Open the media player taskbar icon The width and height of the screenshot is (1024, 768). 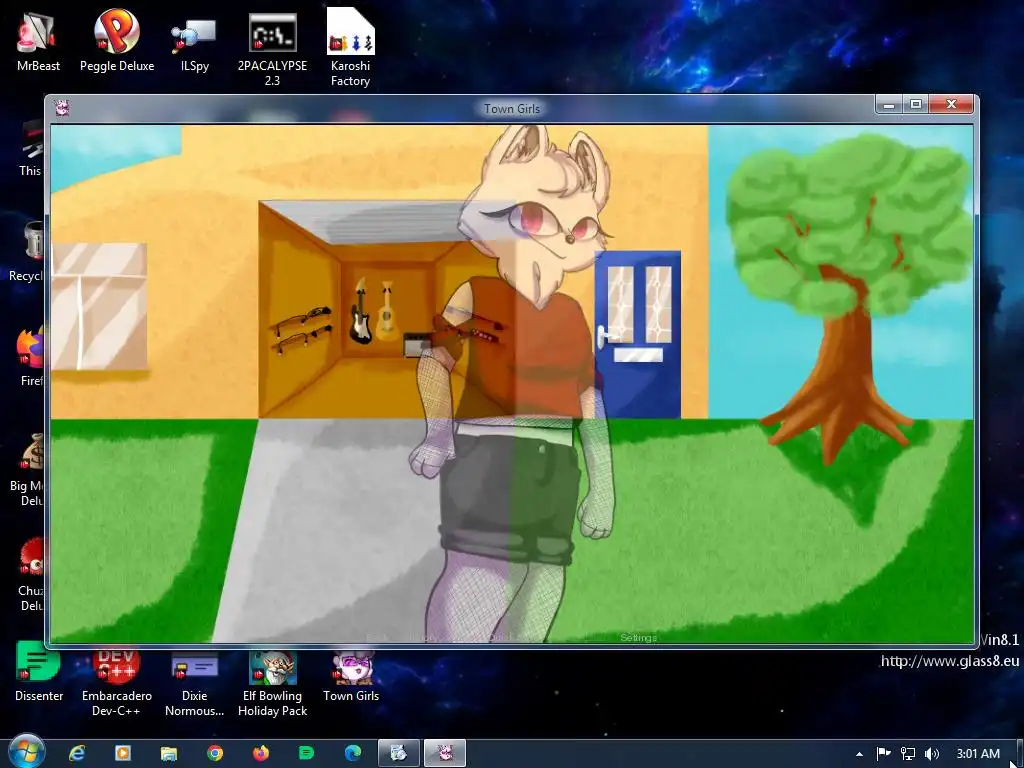123,753
